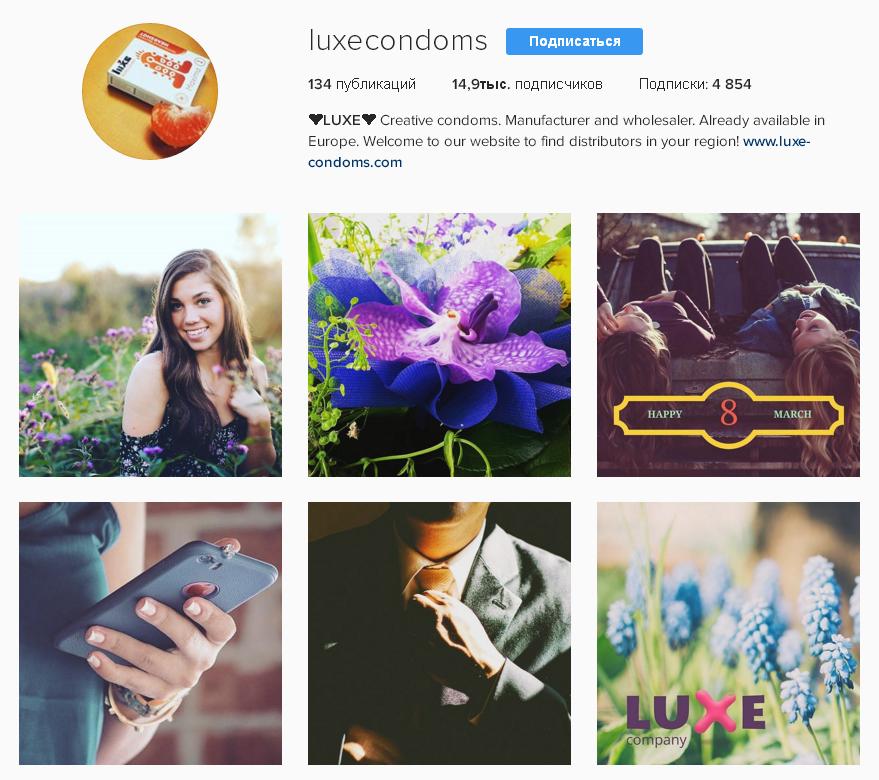
Task: Open the man adjusting tie post
Action: pyautogui.click(x=440, y=633)
